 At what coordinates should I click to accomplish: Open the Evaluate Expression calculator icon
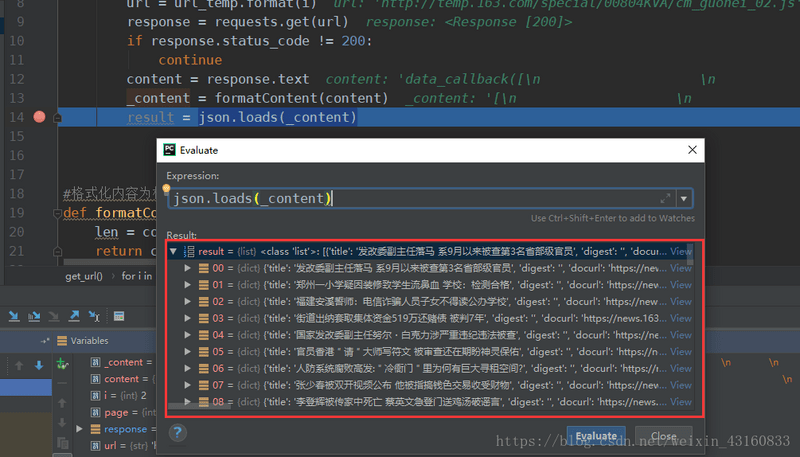(119, 316)
